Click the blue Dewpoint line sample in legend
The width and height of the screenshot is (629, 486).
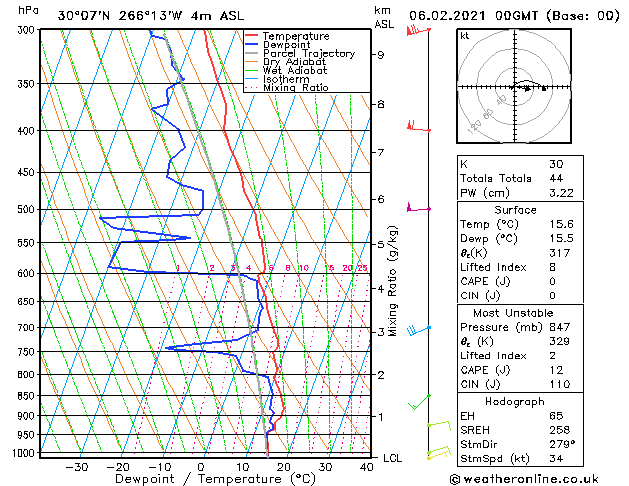click(x=251, y=44)
